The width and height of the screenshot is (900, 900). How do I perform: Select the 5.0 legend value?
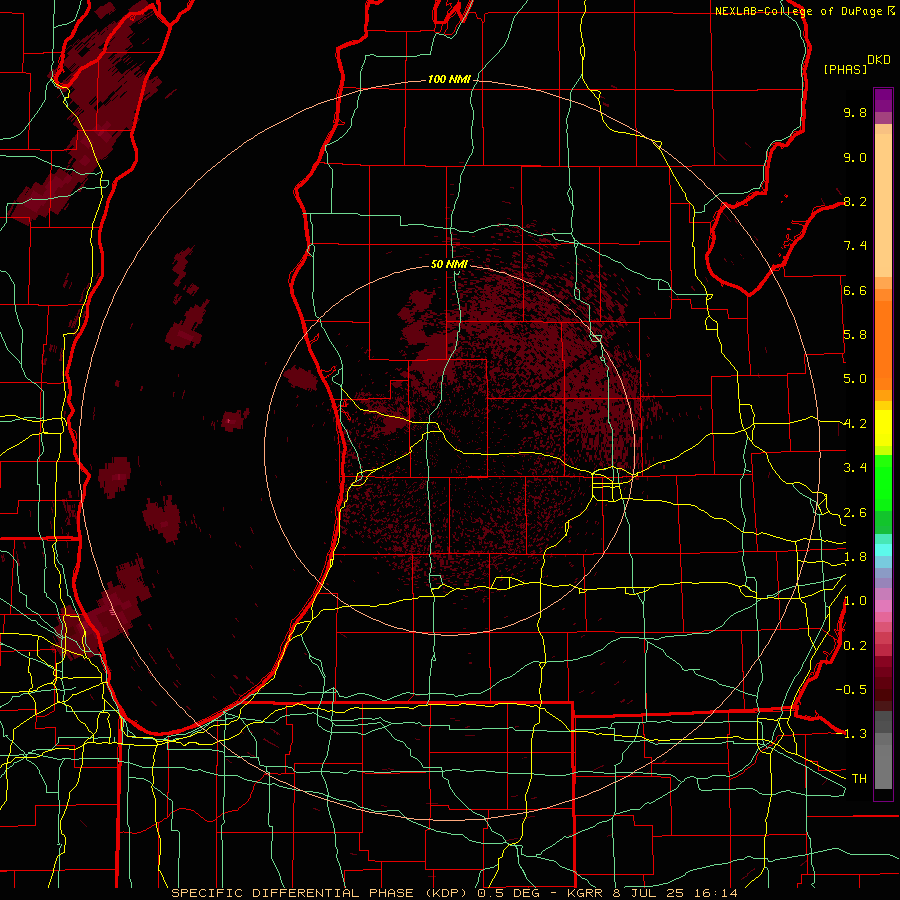pos(855,379)
